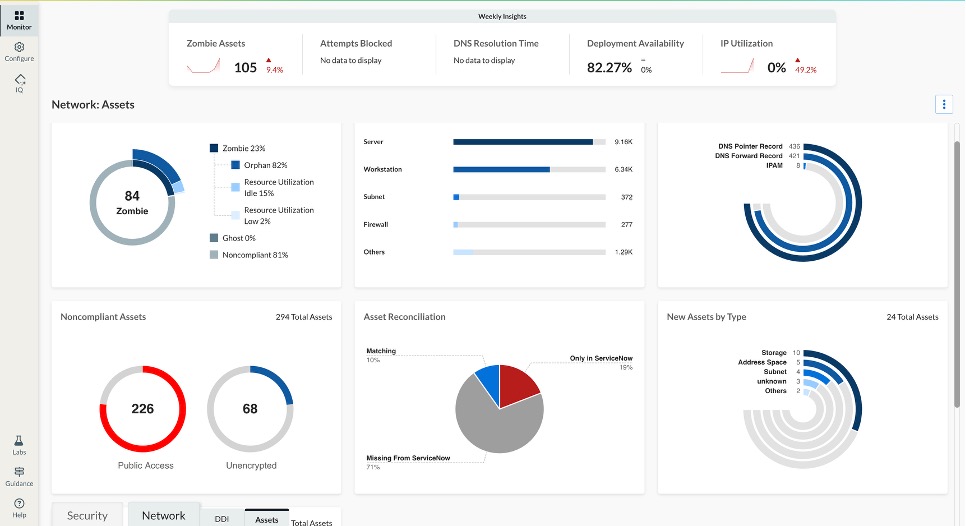This screenshot has width=966, height=526.
Task: Click the Missing From ServiceNow pie slice
Action: tap(490, 420)
